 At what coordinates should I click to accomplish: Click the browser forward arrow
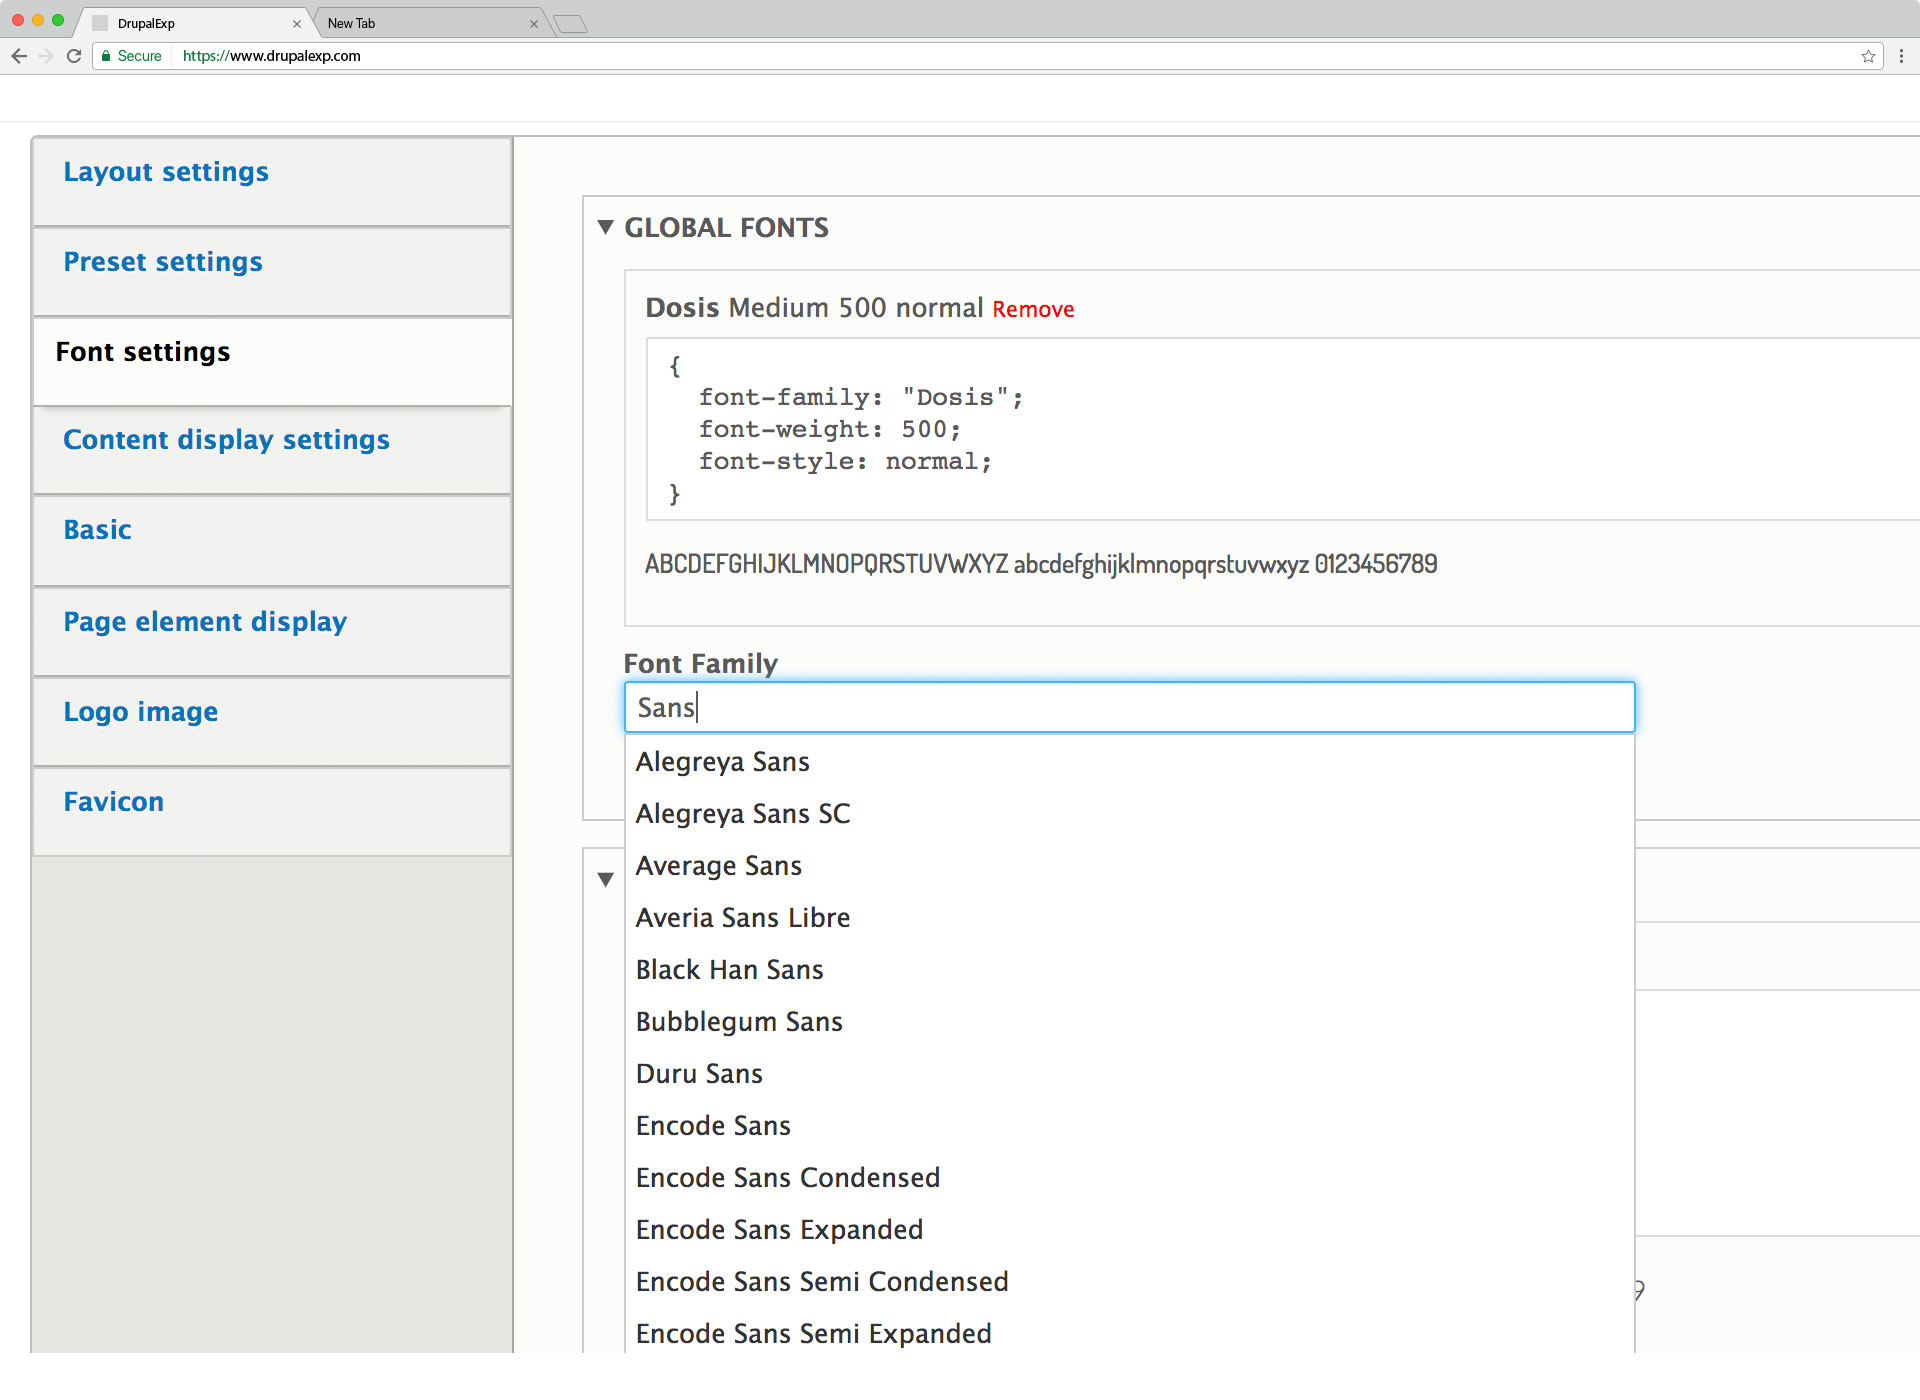click(x=46, y=56)
